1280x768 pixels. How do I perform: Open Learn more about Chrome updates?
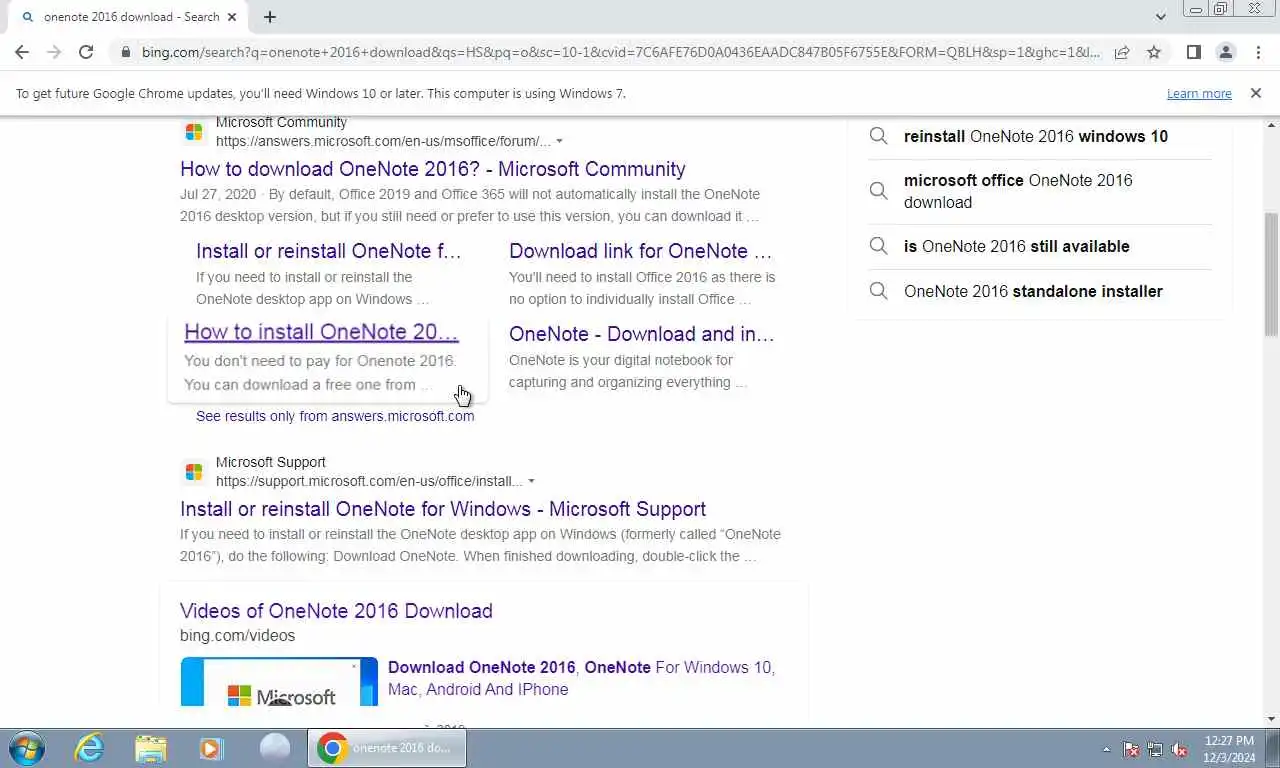point(1199,93)
